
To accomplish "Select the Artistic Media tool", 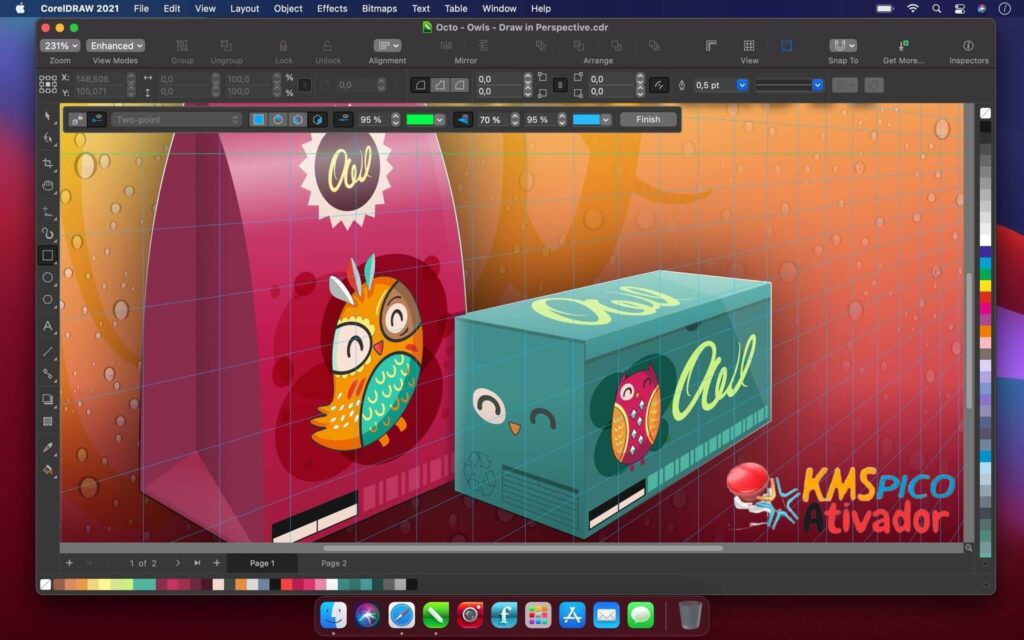I will [x=48, y=233].
